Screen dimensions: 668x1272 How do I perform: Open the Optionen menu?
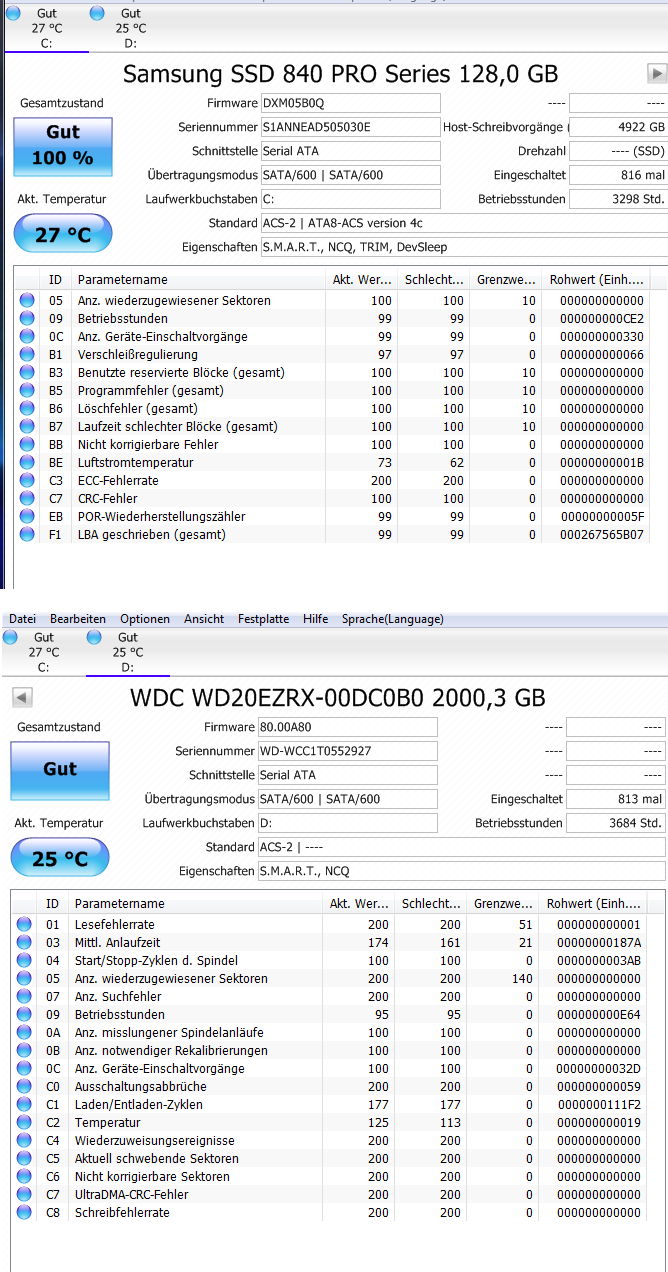click(x=145, y=619)
